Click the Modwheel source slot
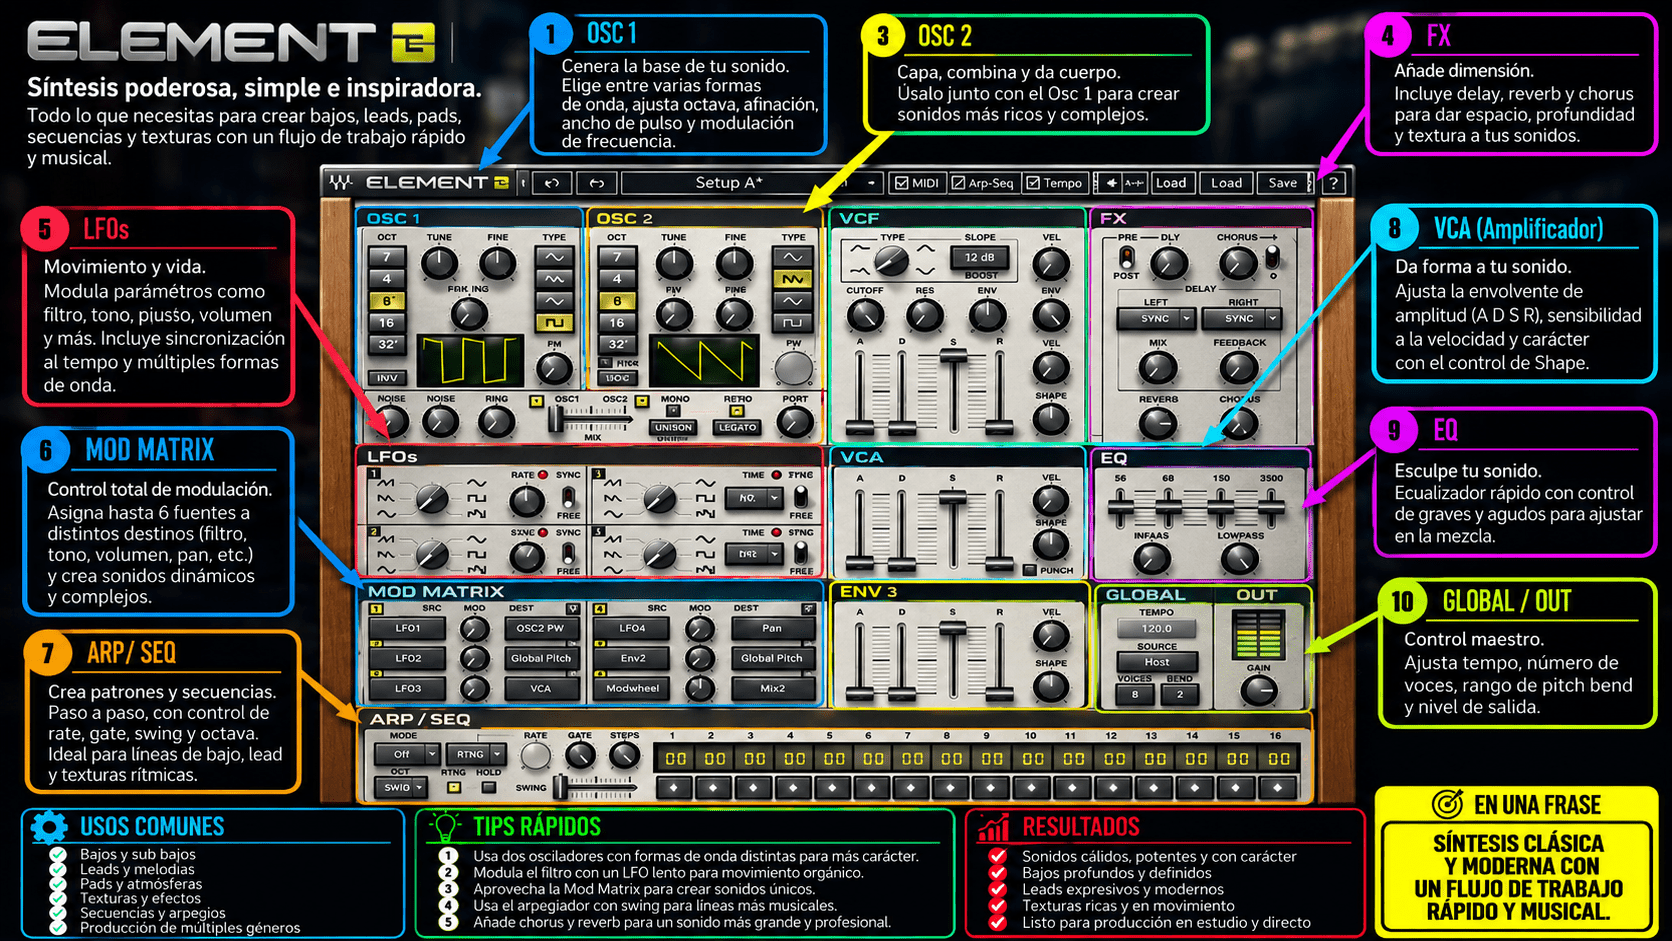The width and height of the screenshot is (1672, 941). point(632,688)
